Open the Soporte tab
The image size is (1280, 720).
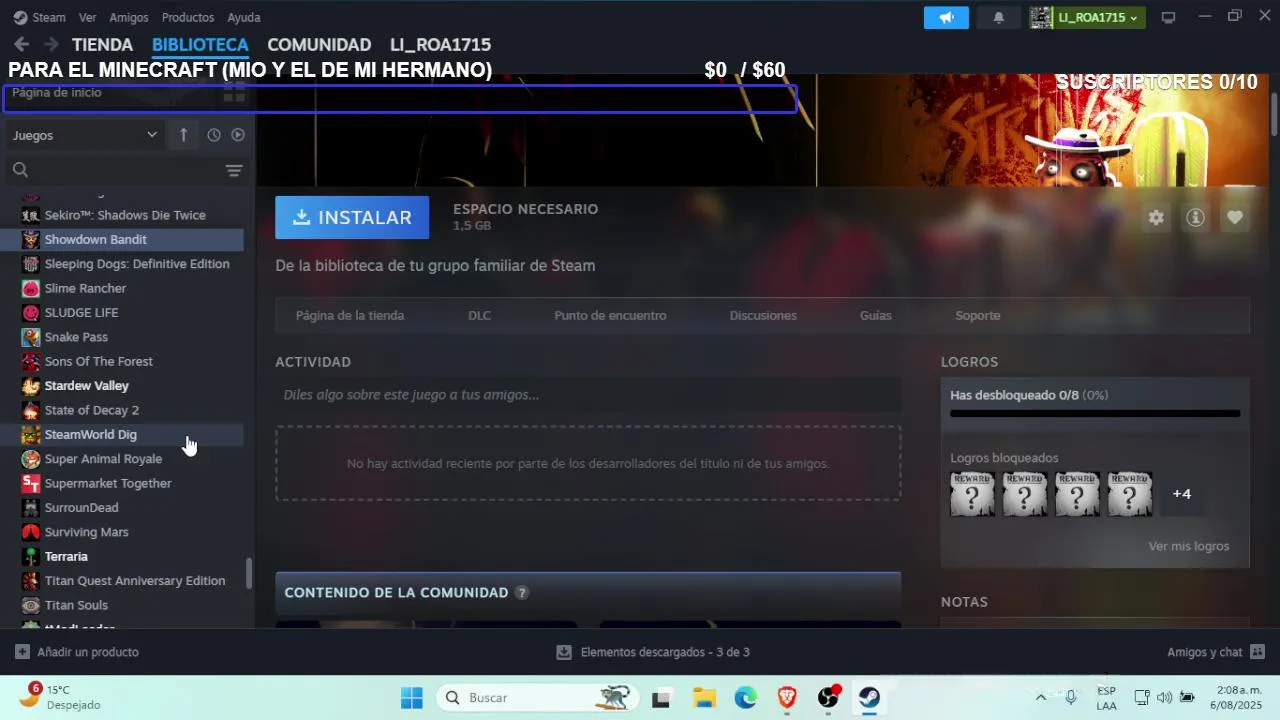977,315
